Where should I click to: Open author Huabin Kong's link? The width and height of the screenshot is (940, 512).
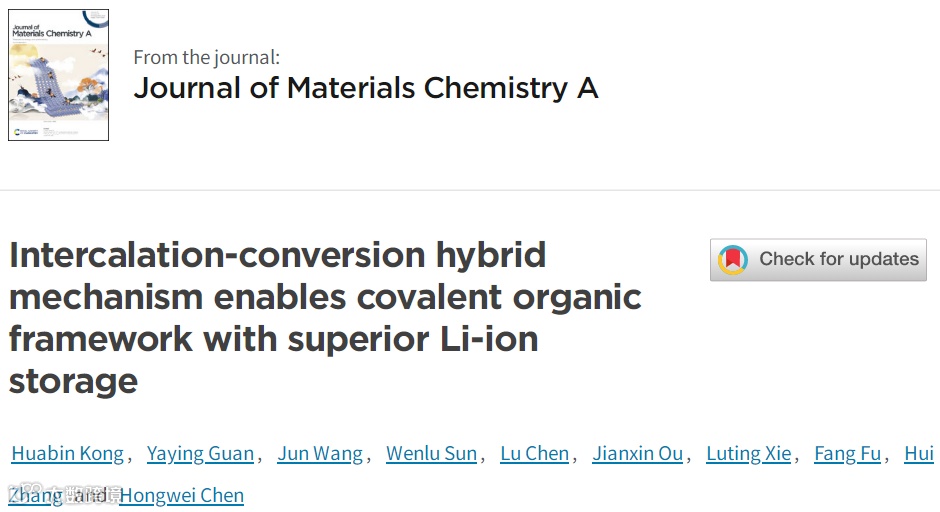pyautogui.click(x=67, y=454)
